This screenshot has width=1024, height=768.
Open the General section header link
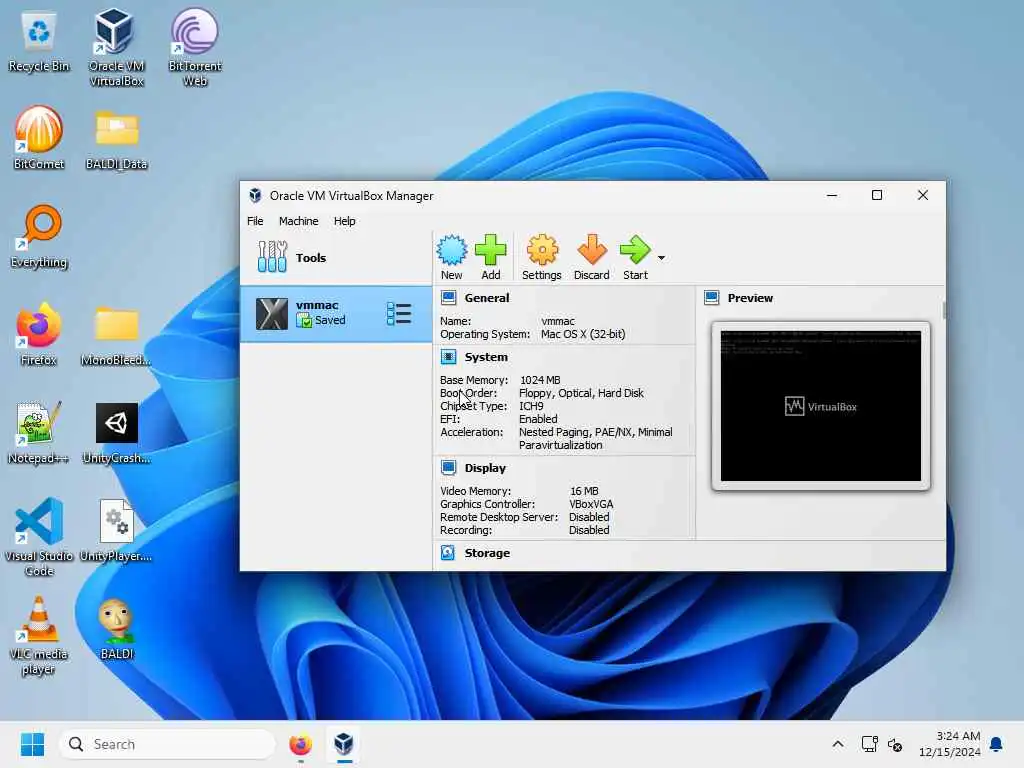[x=487, y=298]
